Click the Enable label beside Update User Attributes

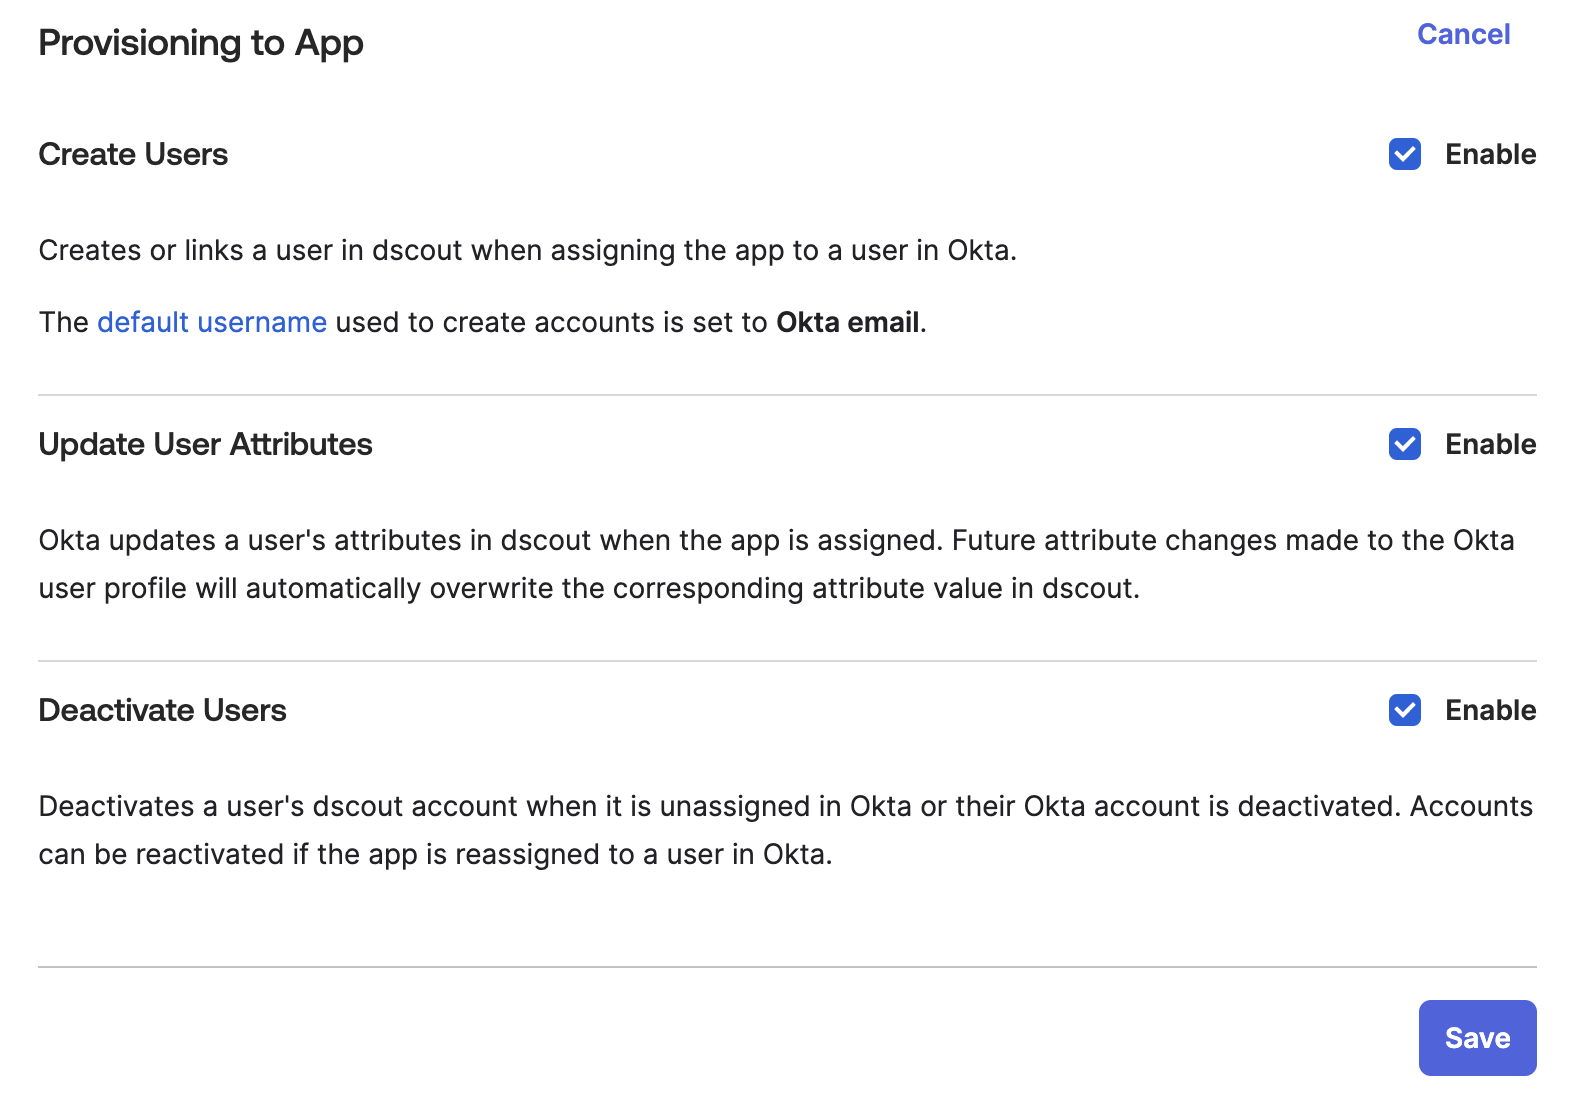pos(1490,444)
